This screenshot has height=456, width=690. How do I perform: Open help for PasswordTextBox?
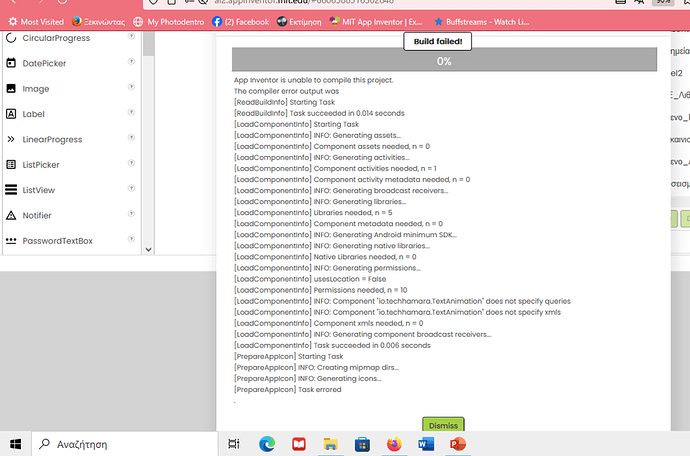[x=131, y=239]
